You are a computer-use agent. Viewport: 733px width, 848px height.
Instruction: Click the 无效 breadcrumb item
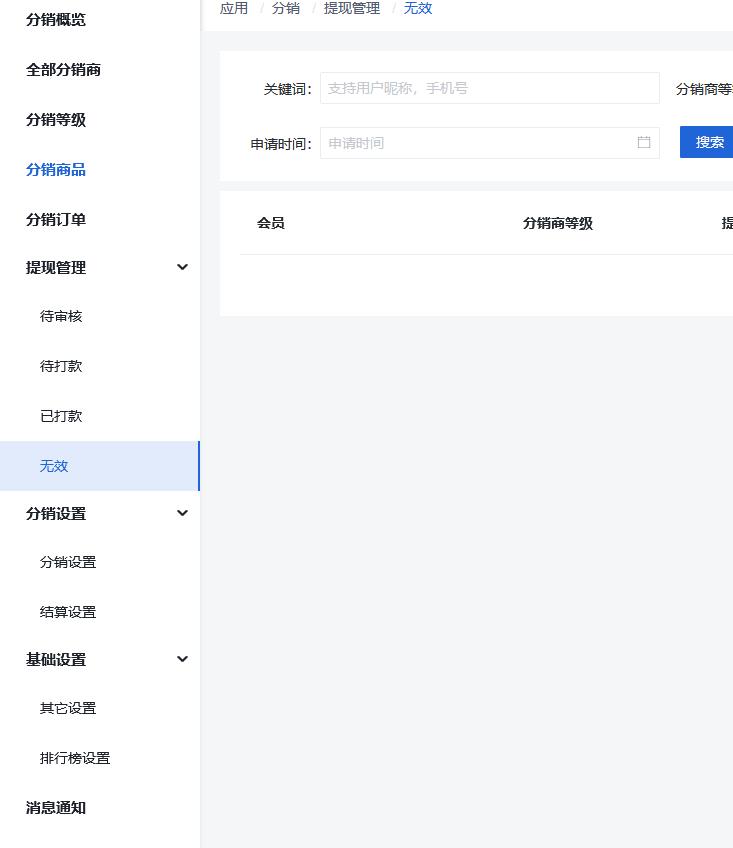pos(418,8)
